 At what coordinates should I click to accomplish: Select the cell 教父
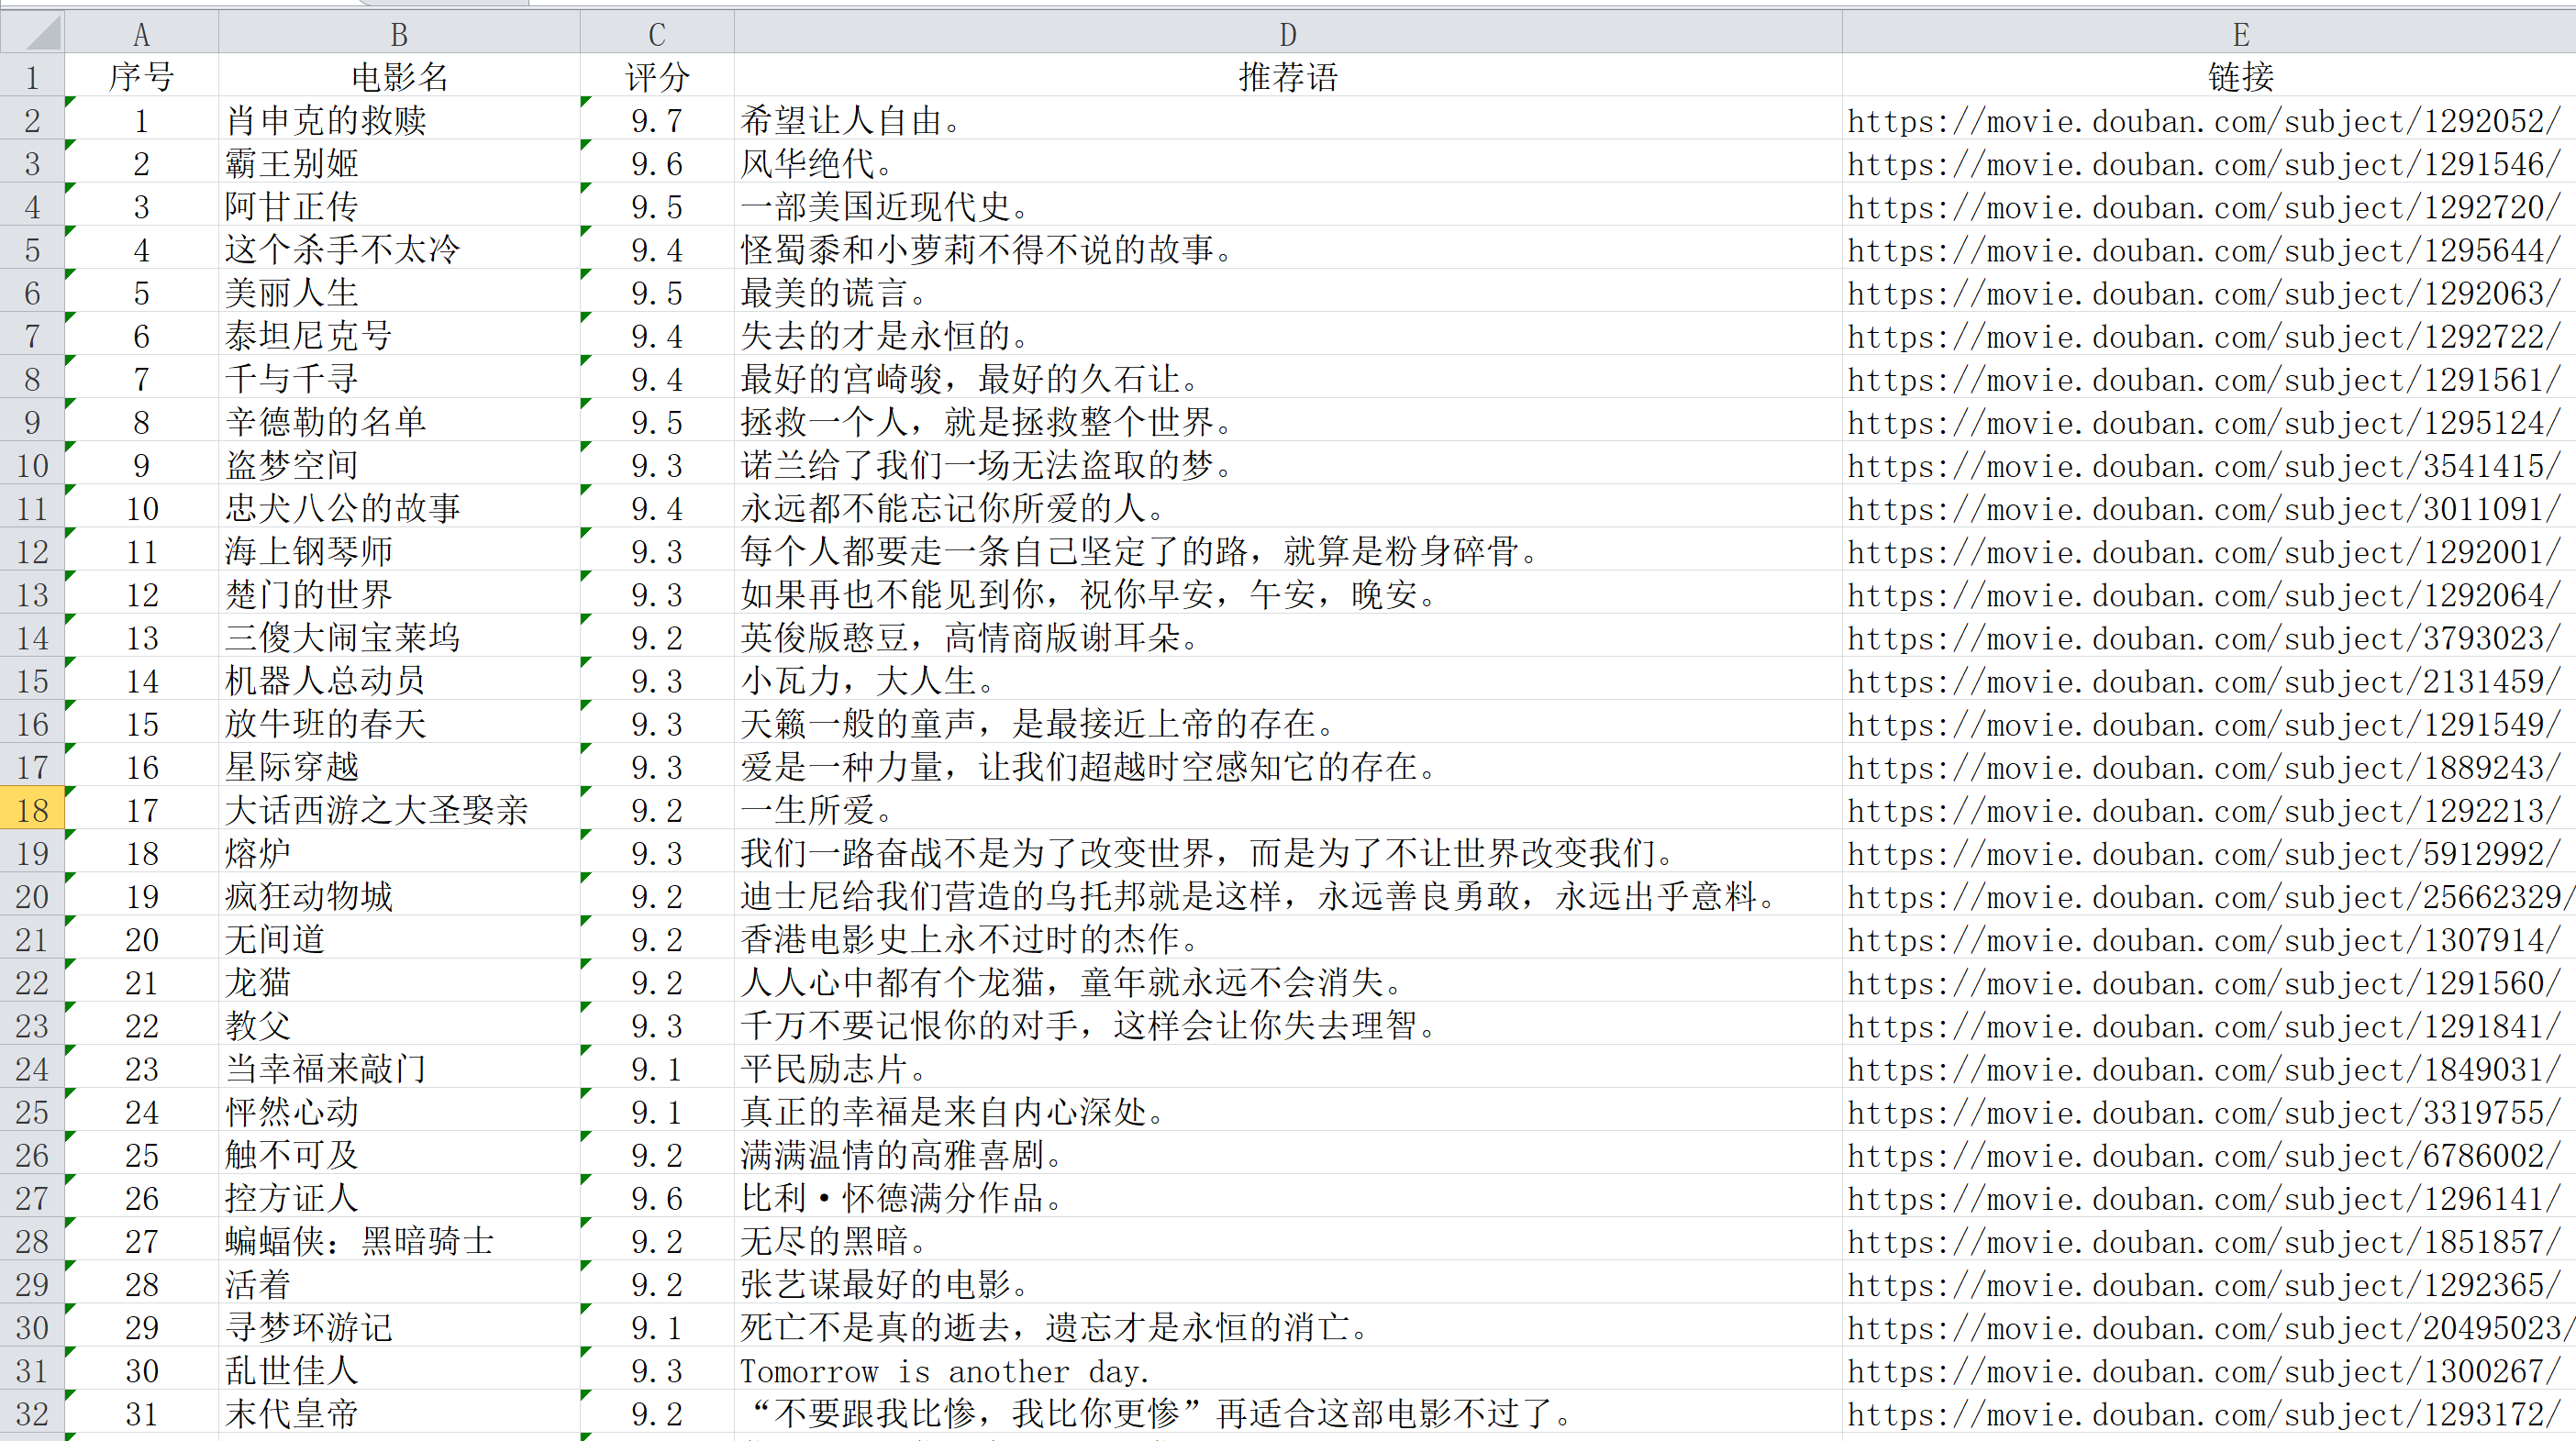[399, 1025]
